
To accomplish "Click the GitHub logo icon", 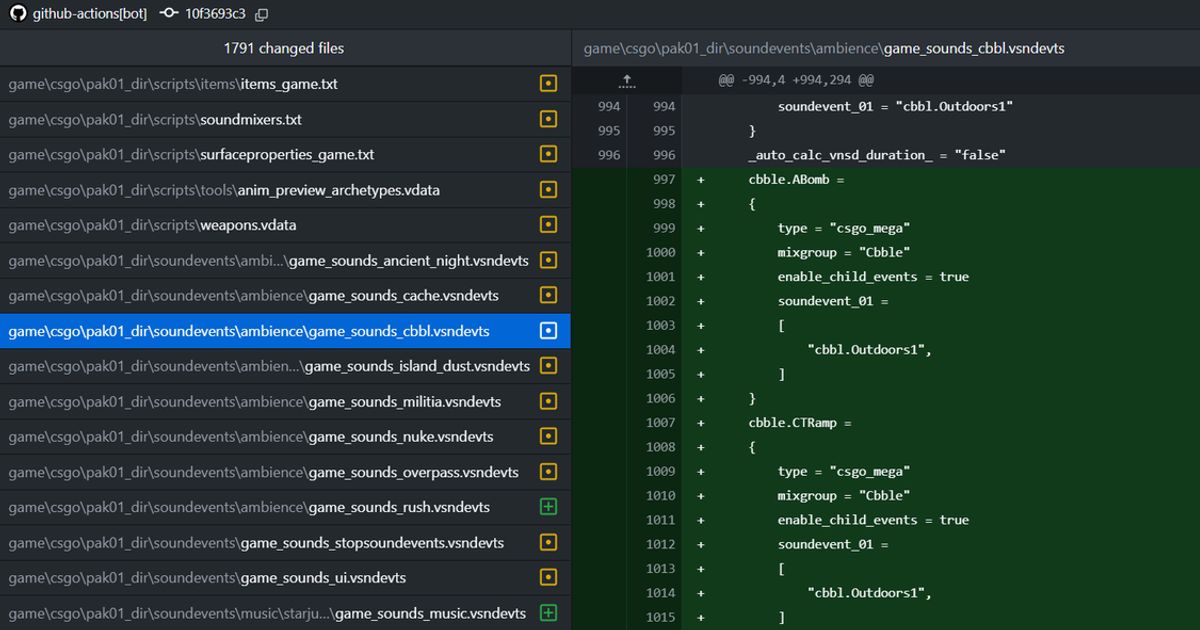I will click(x=16, y=14).
